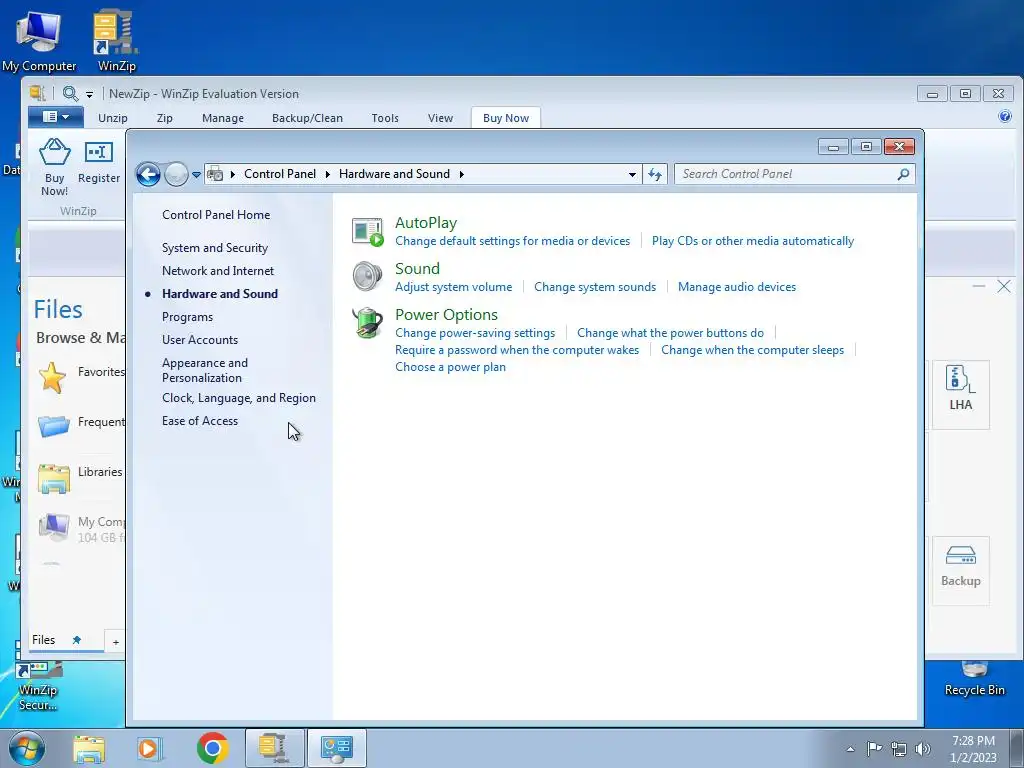Open the Power Options heading link

pos(446,315)
